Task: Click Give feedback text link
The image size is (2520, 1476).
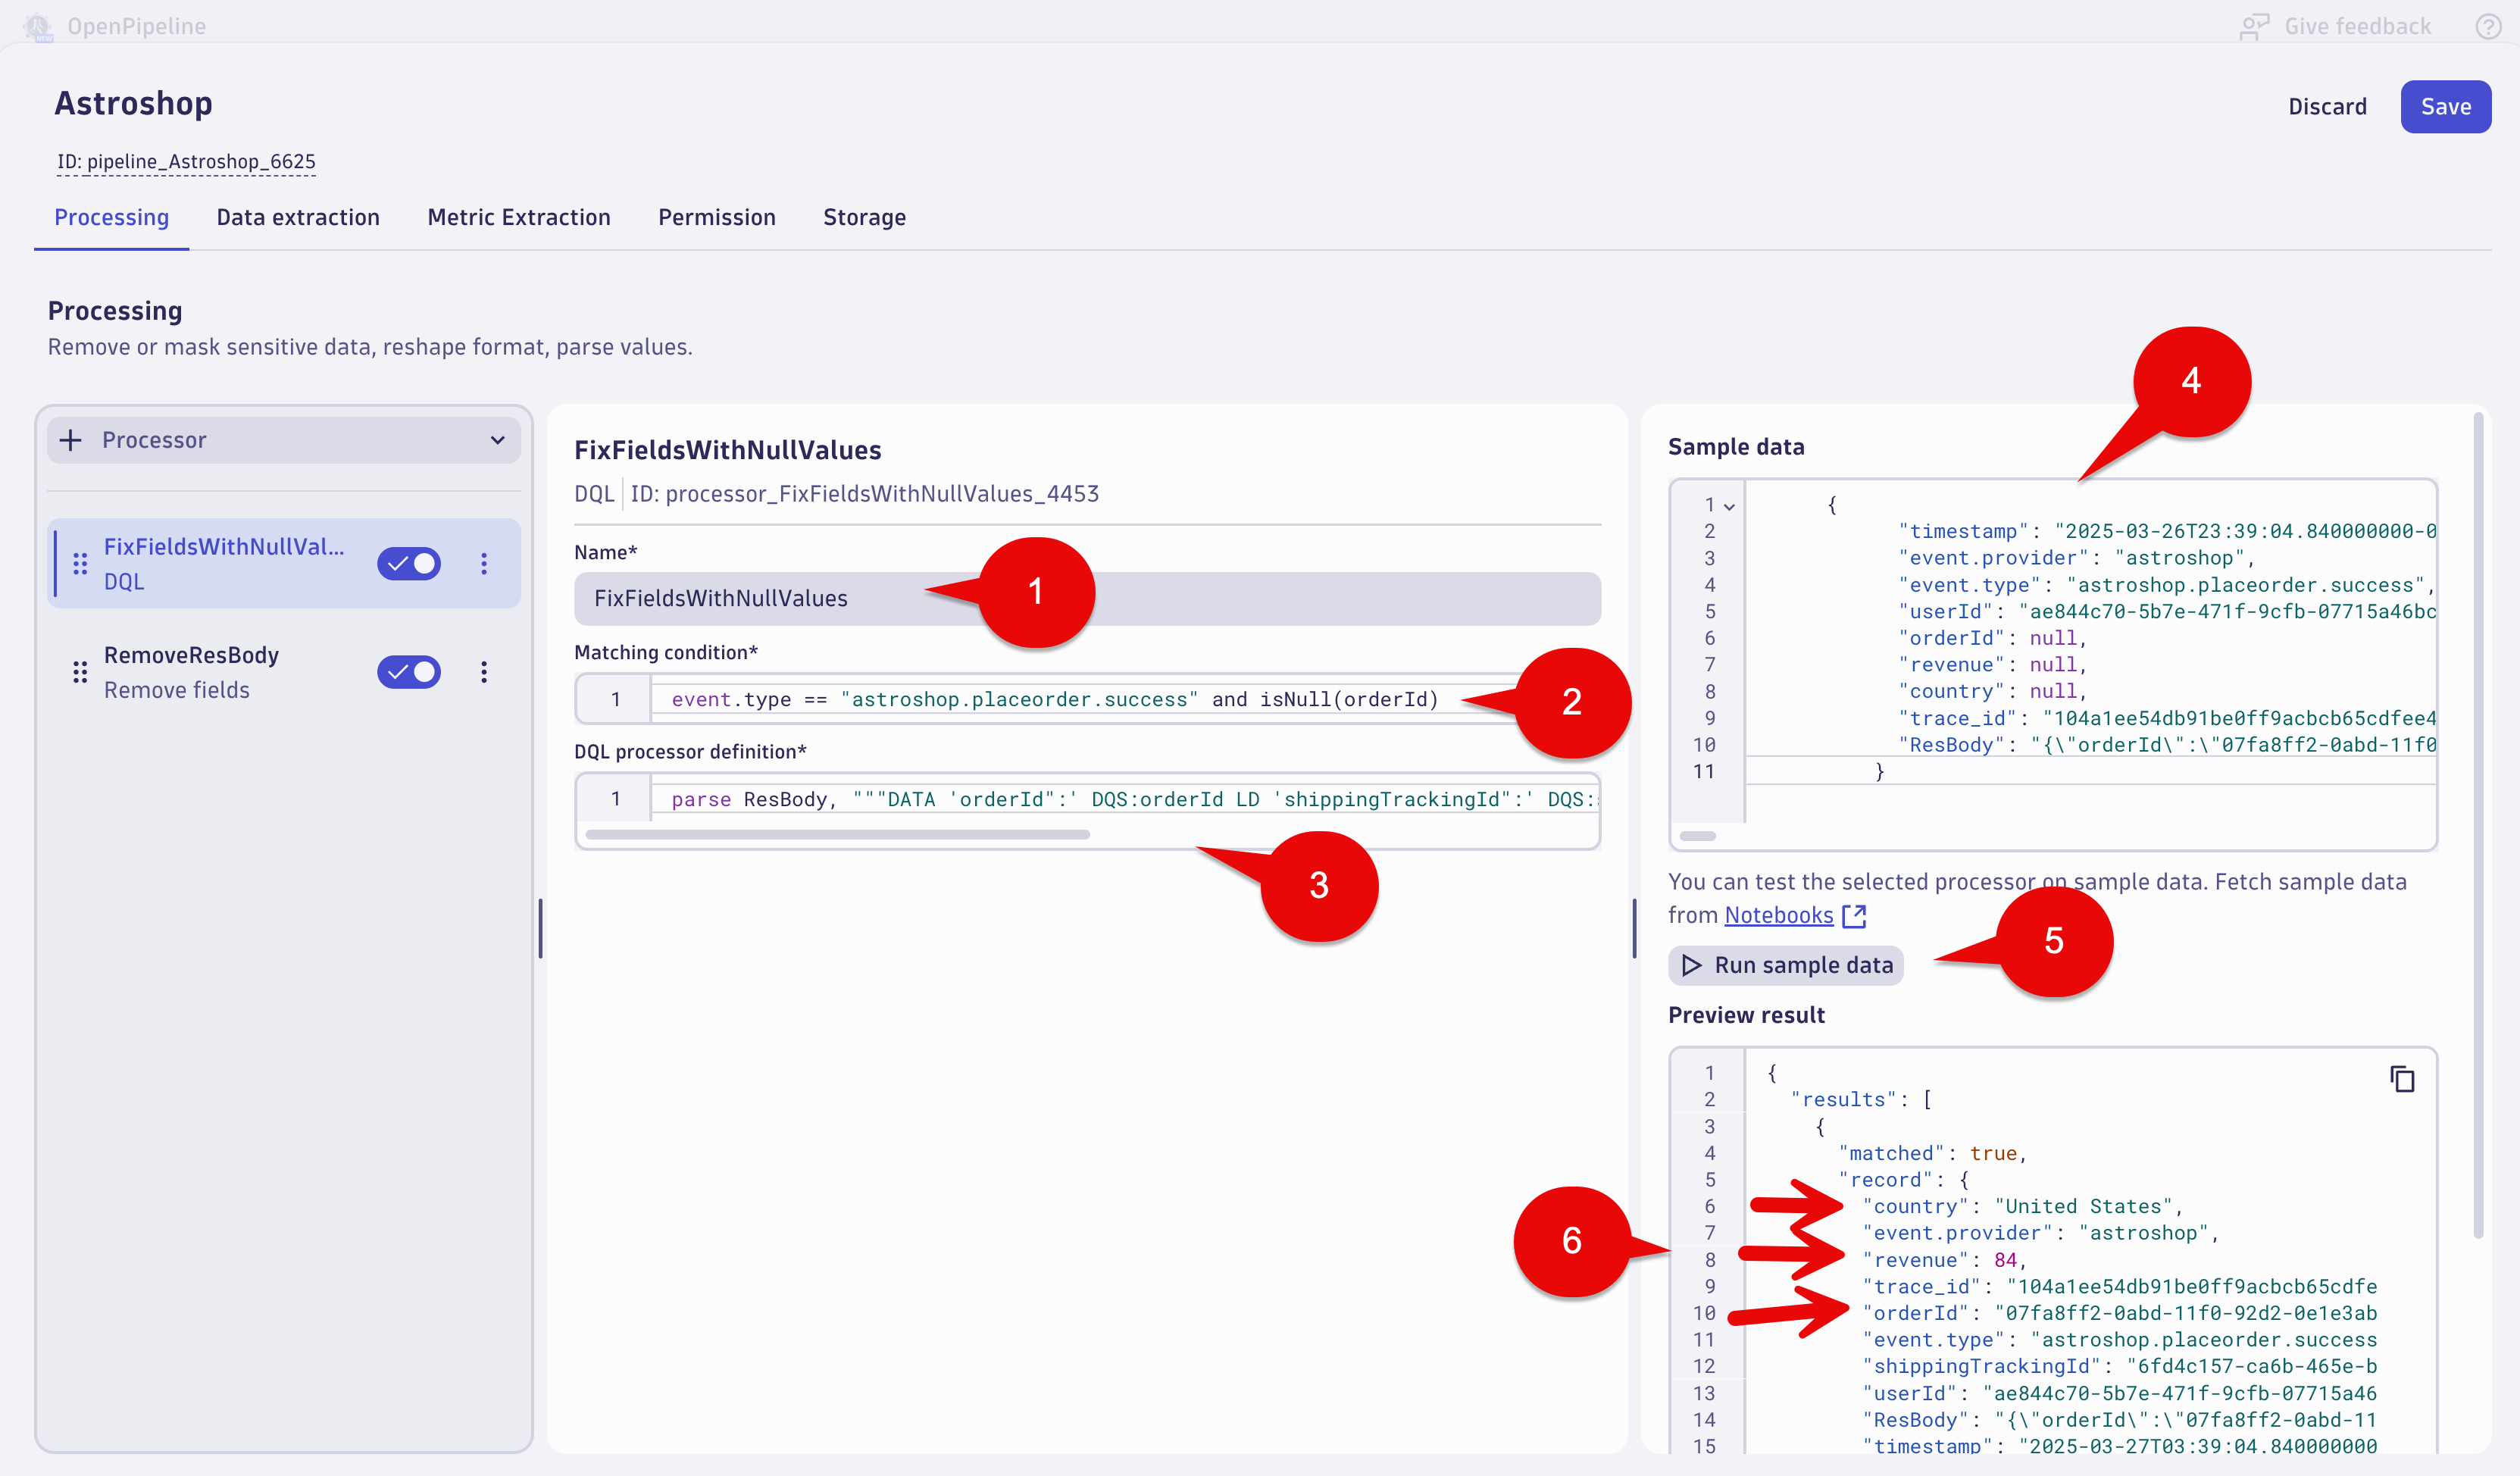Action: pyautogui.click(x=2357, y=26)
